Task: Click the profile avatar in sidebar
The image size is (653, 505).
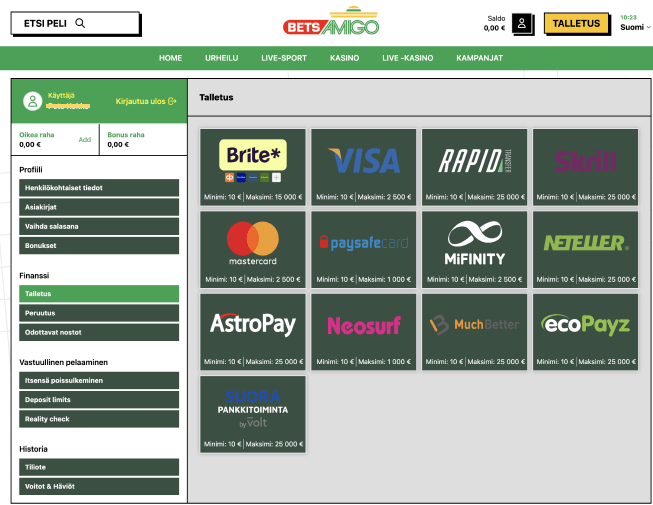Action: point(32,101)
